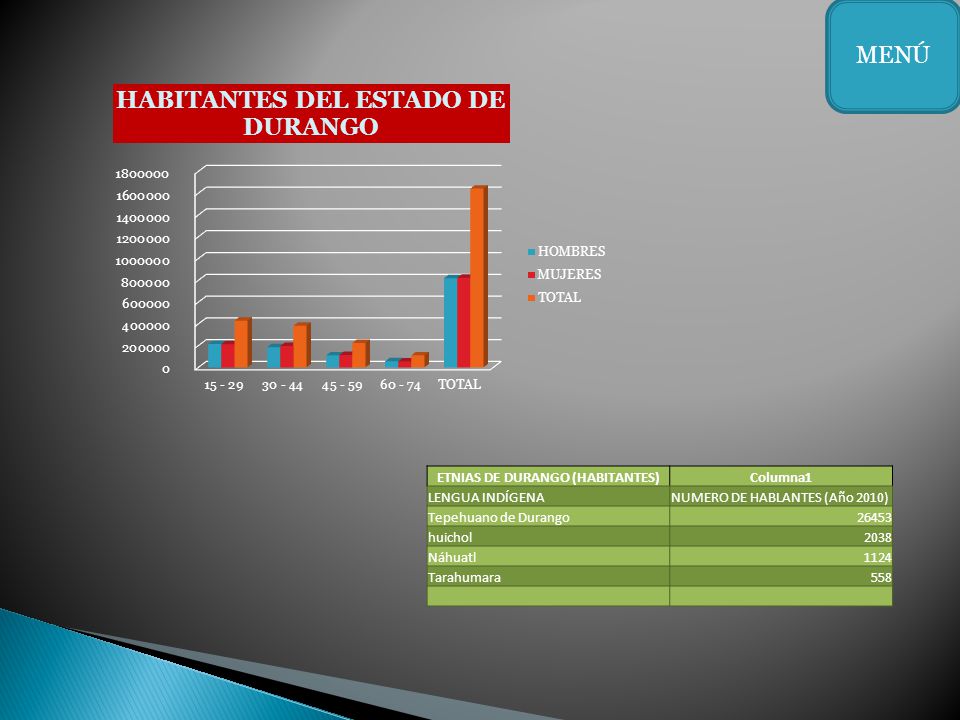Select the Náhuatl table cell
This screenshot has width=960, height=720.
[548, 558]
